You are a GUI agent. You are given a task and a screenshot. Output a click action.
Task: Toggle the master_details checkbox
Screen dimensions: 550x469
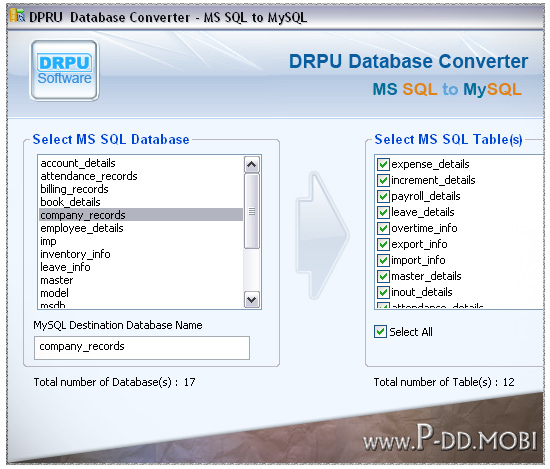click(x=383, y=276)
